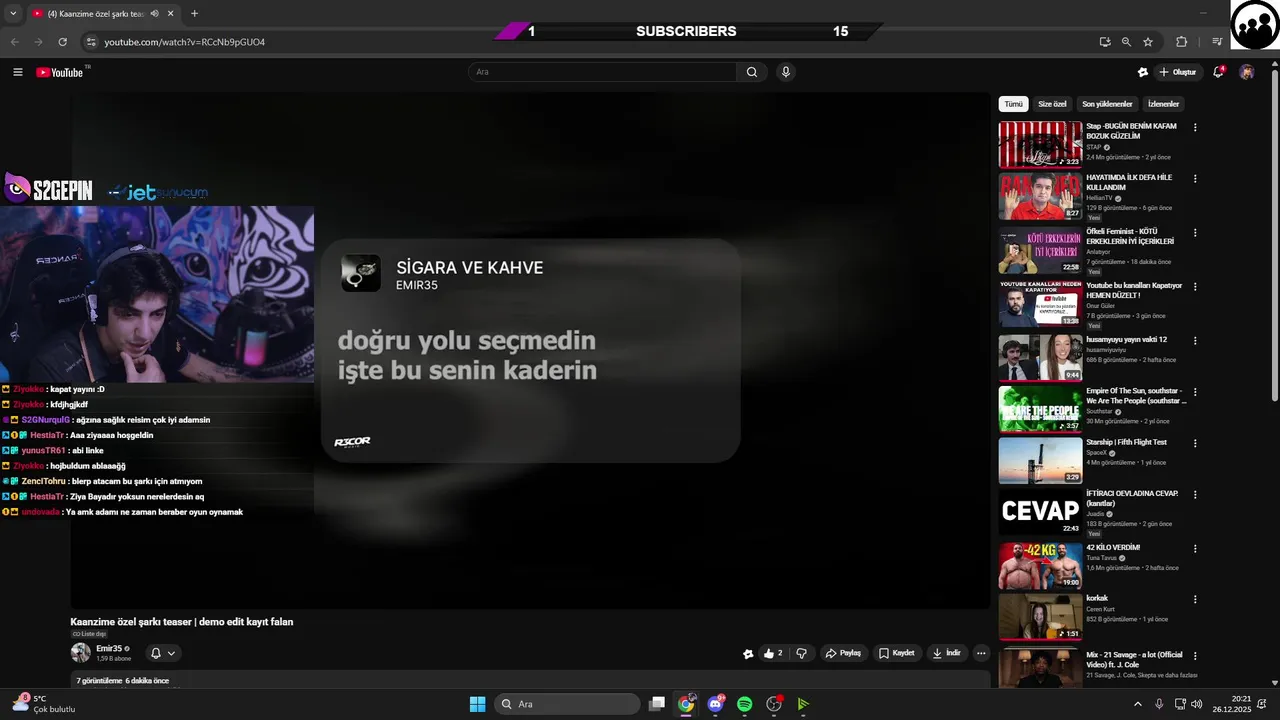1280x720 pixels.
Task: Click the Paylaş share button
Action: [843, 653]
